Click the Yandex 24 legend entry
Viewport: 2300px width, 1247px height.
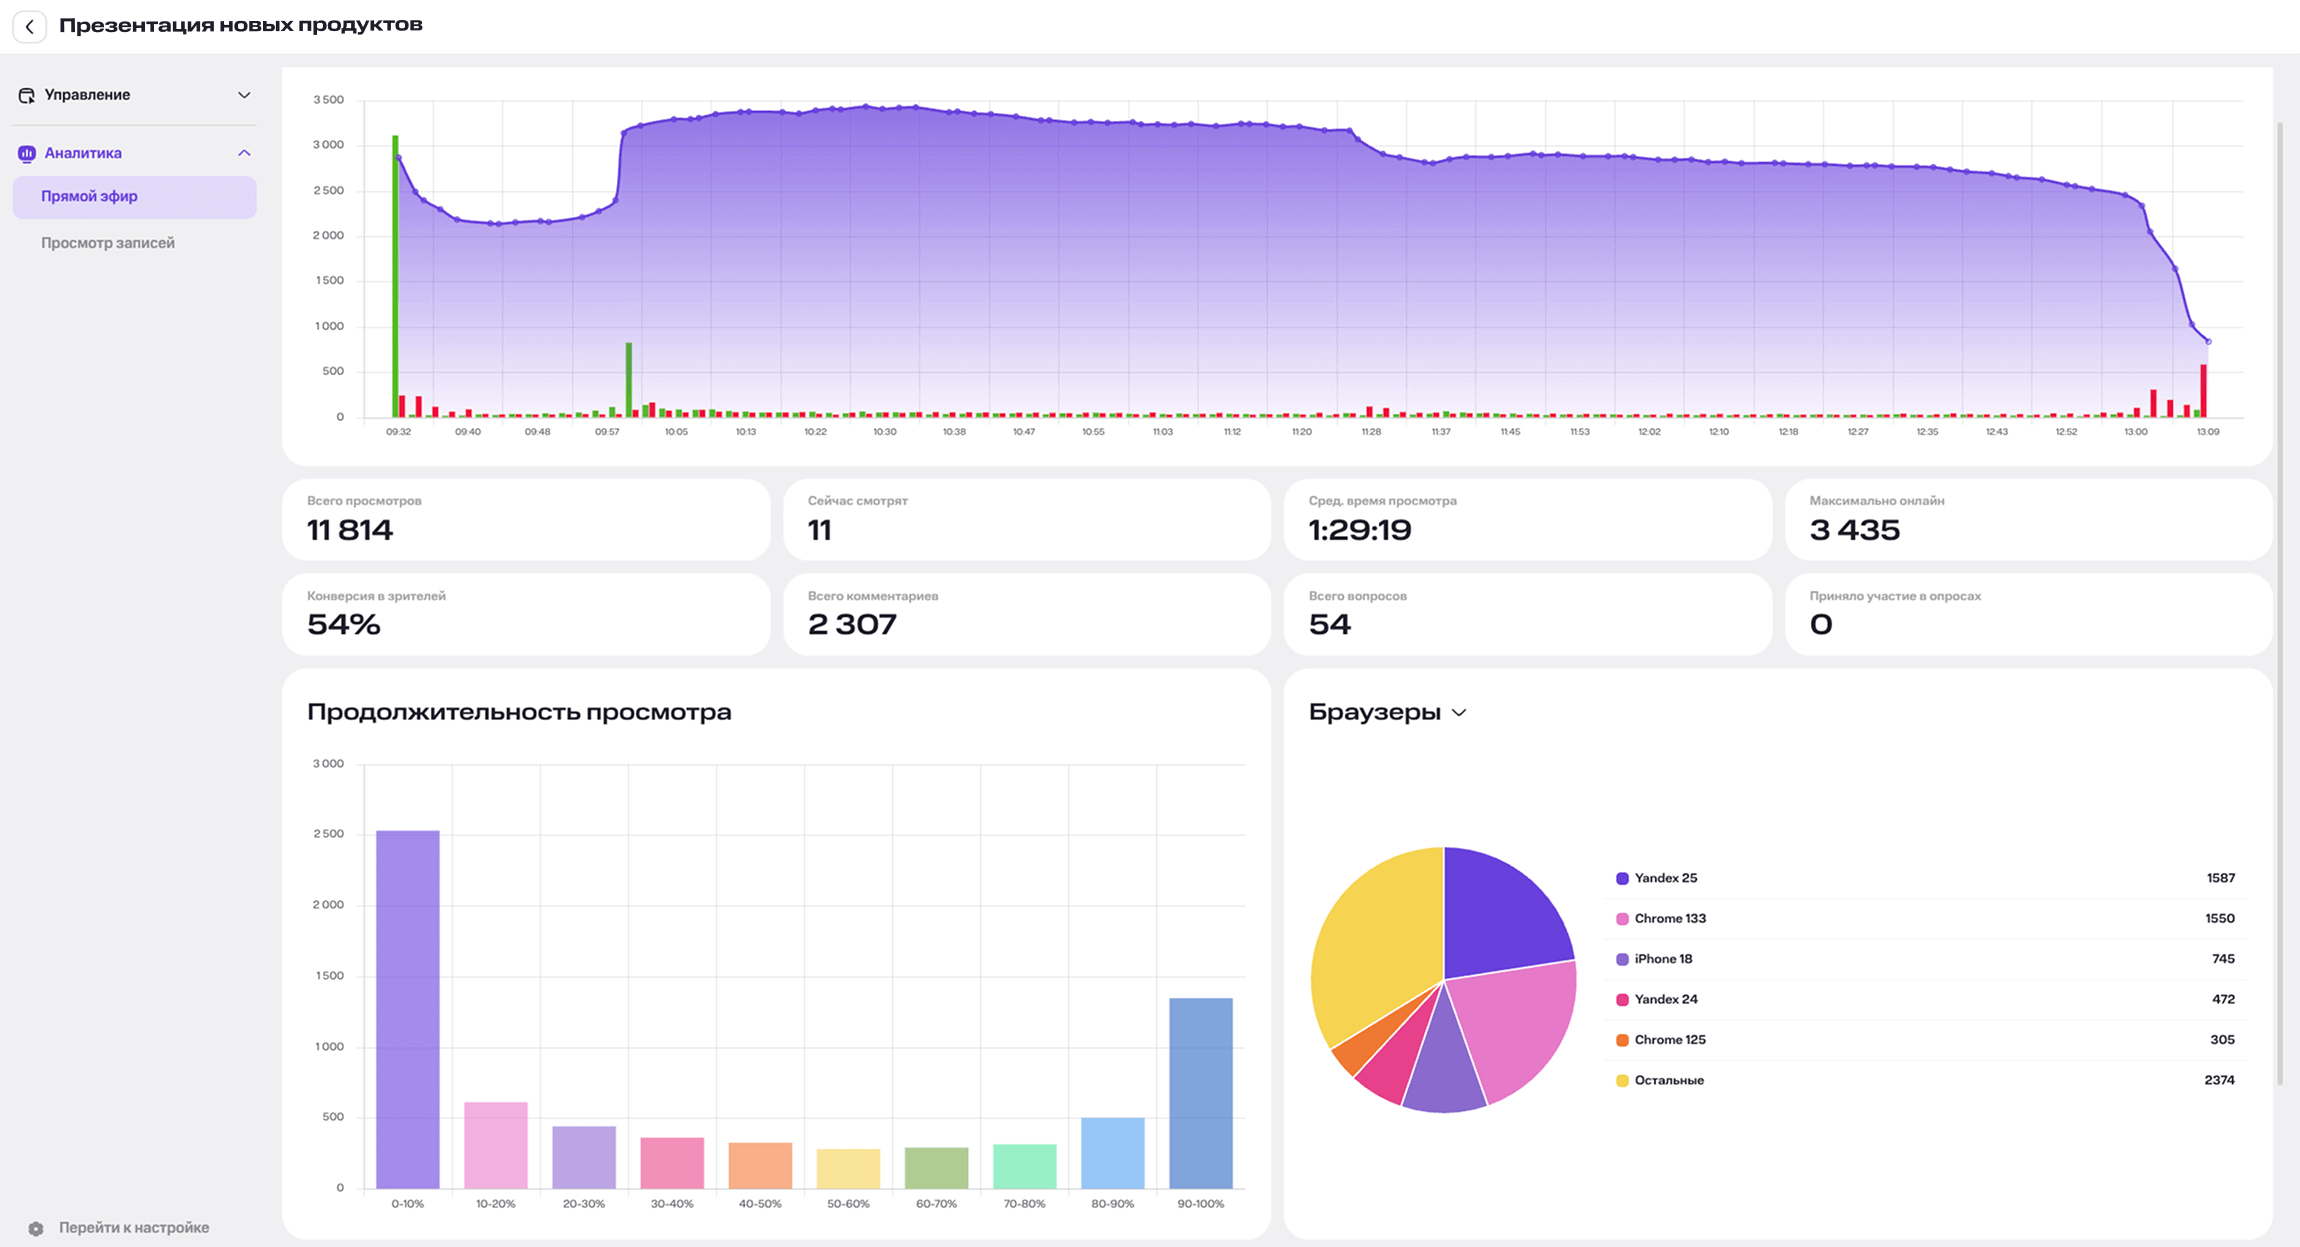point(1665,999)
